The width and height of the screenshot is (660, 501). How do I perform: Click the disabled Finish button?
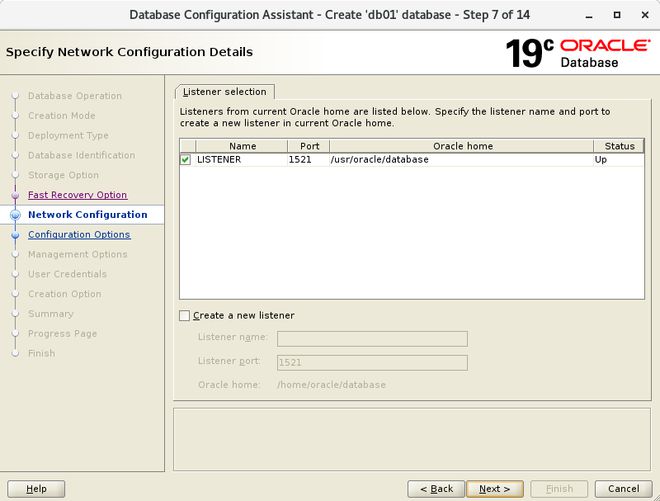pyautogui.click(x=559, y=489)
